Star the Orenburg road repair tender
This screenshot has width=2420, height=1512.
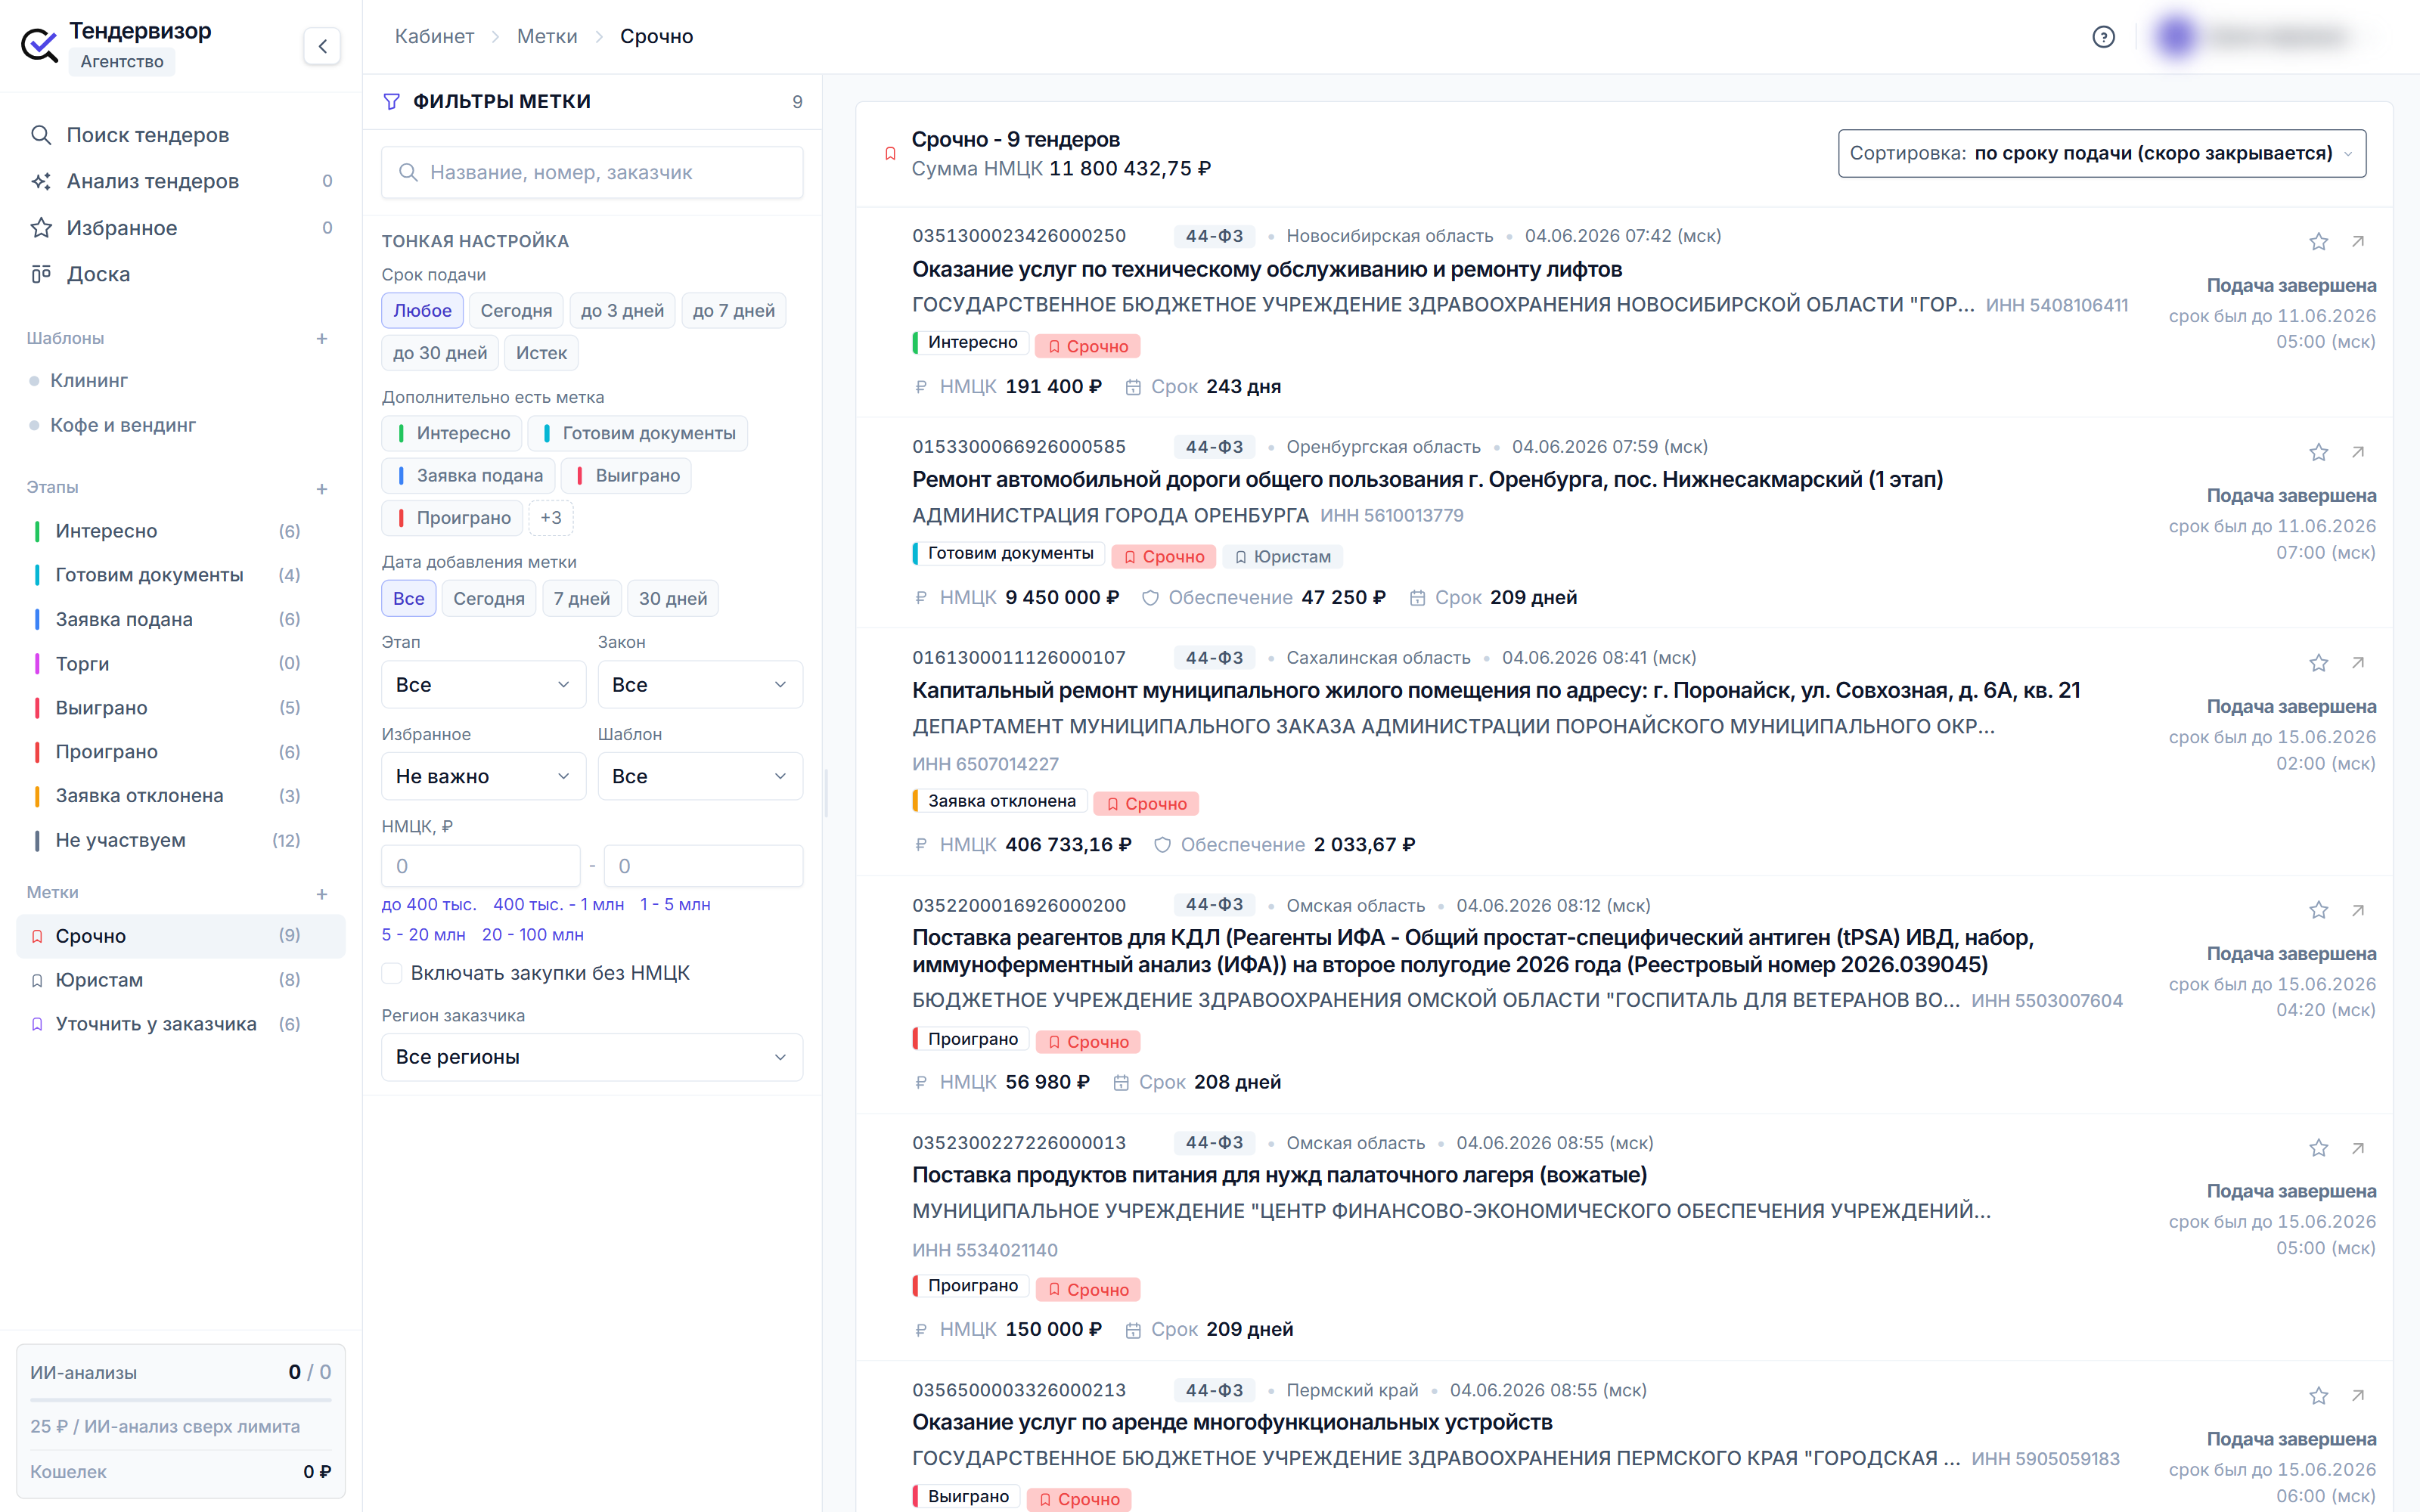click(x=2318, y=453)
